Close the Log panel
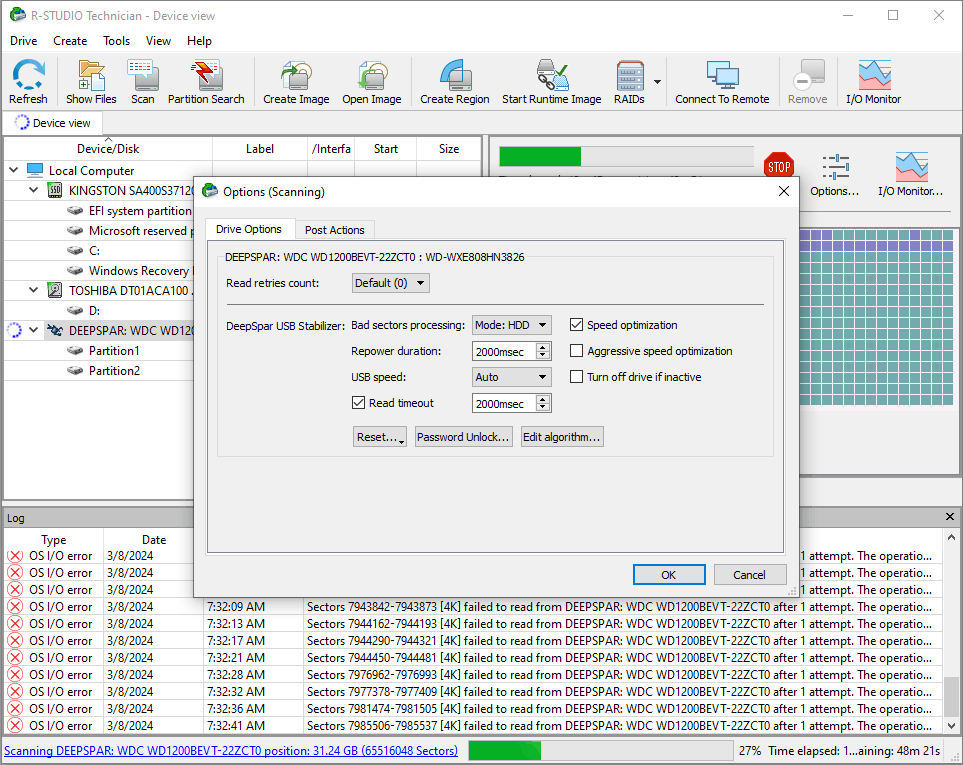This screenshot has height=765, width=963. pos(949,517)
